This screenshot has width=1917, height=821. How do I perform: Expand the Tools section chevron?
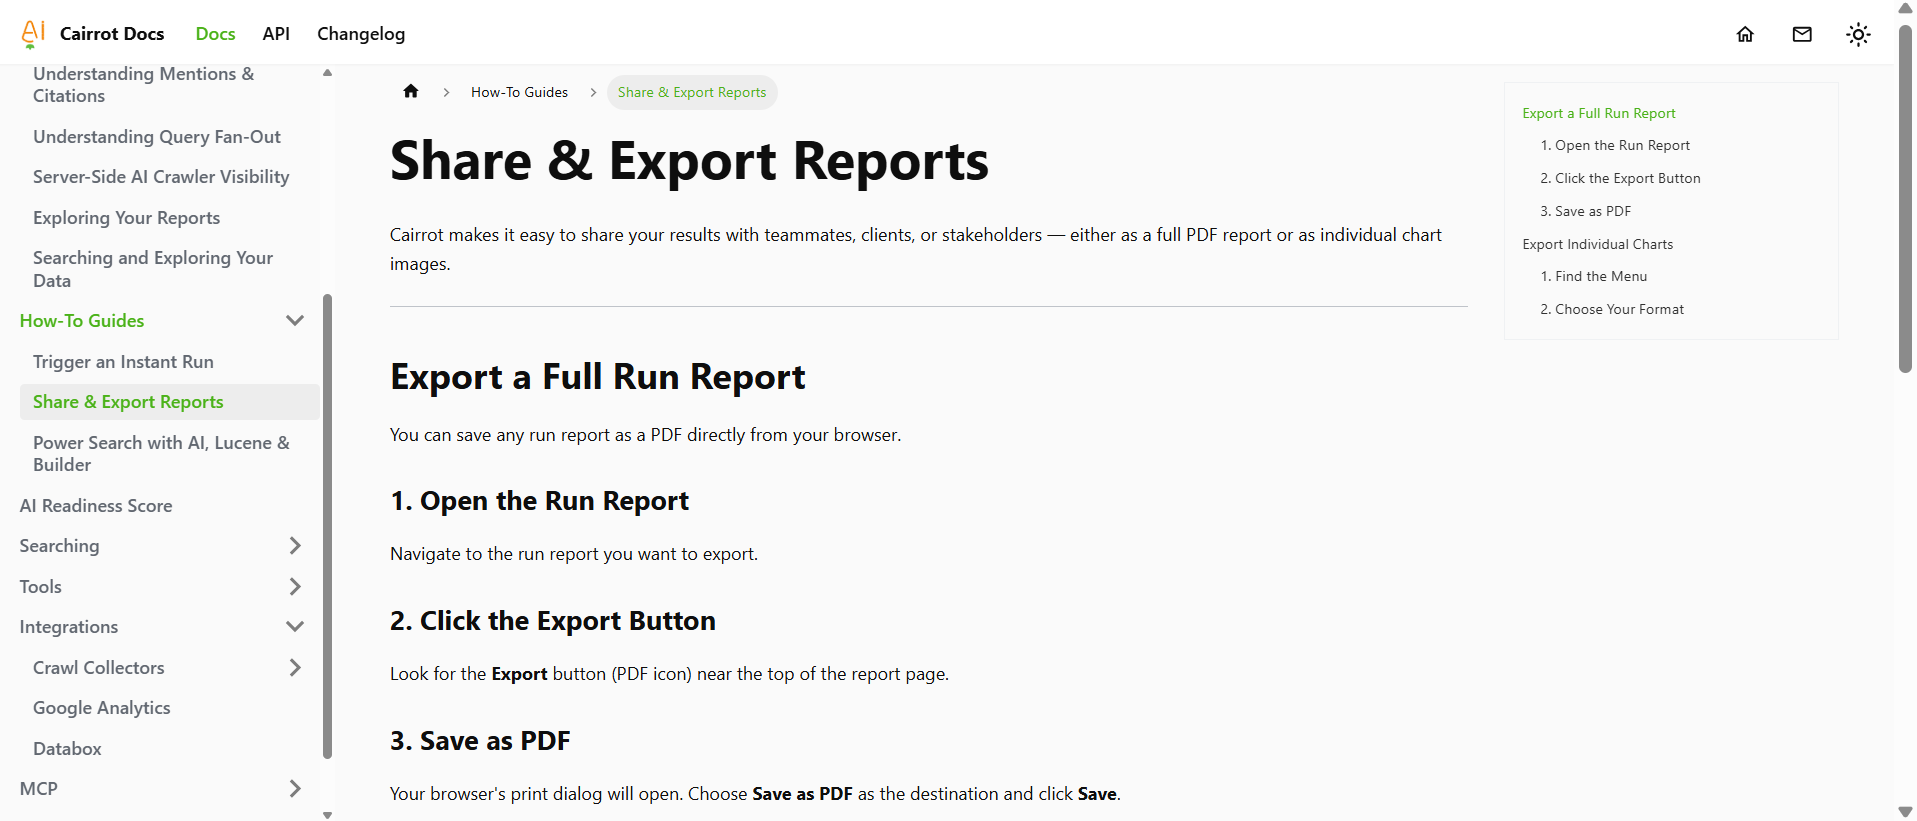[295, 587]
